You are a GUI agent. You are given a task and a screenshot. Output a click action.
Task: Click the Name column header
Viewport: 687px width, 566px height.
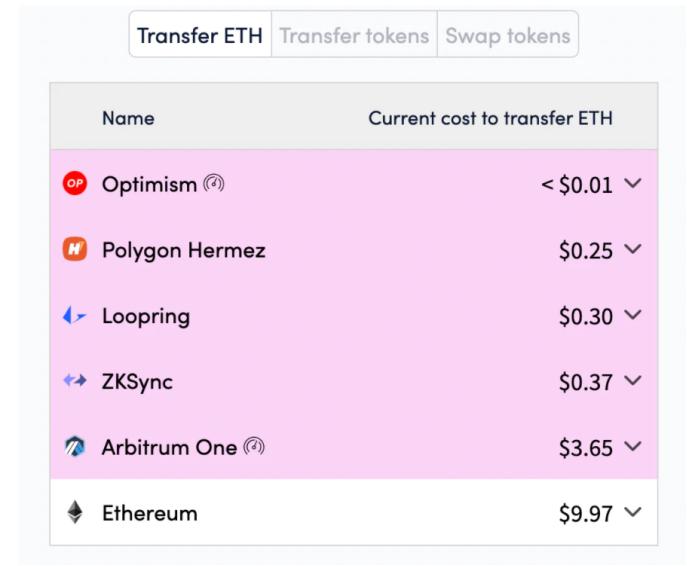tap(128, 118)
